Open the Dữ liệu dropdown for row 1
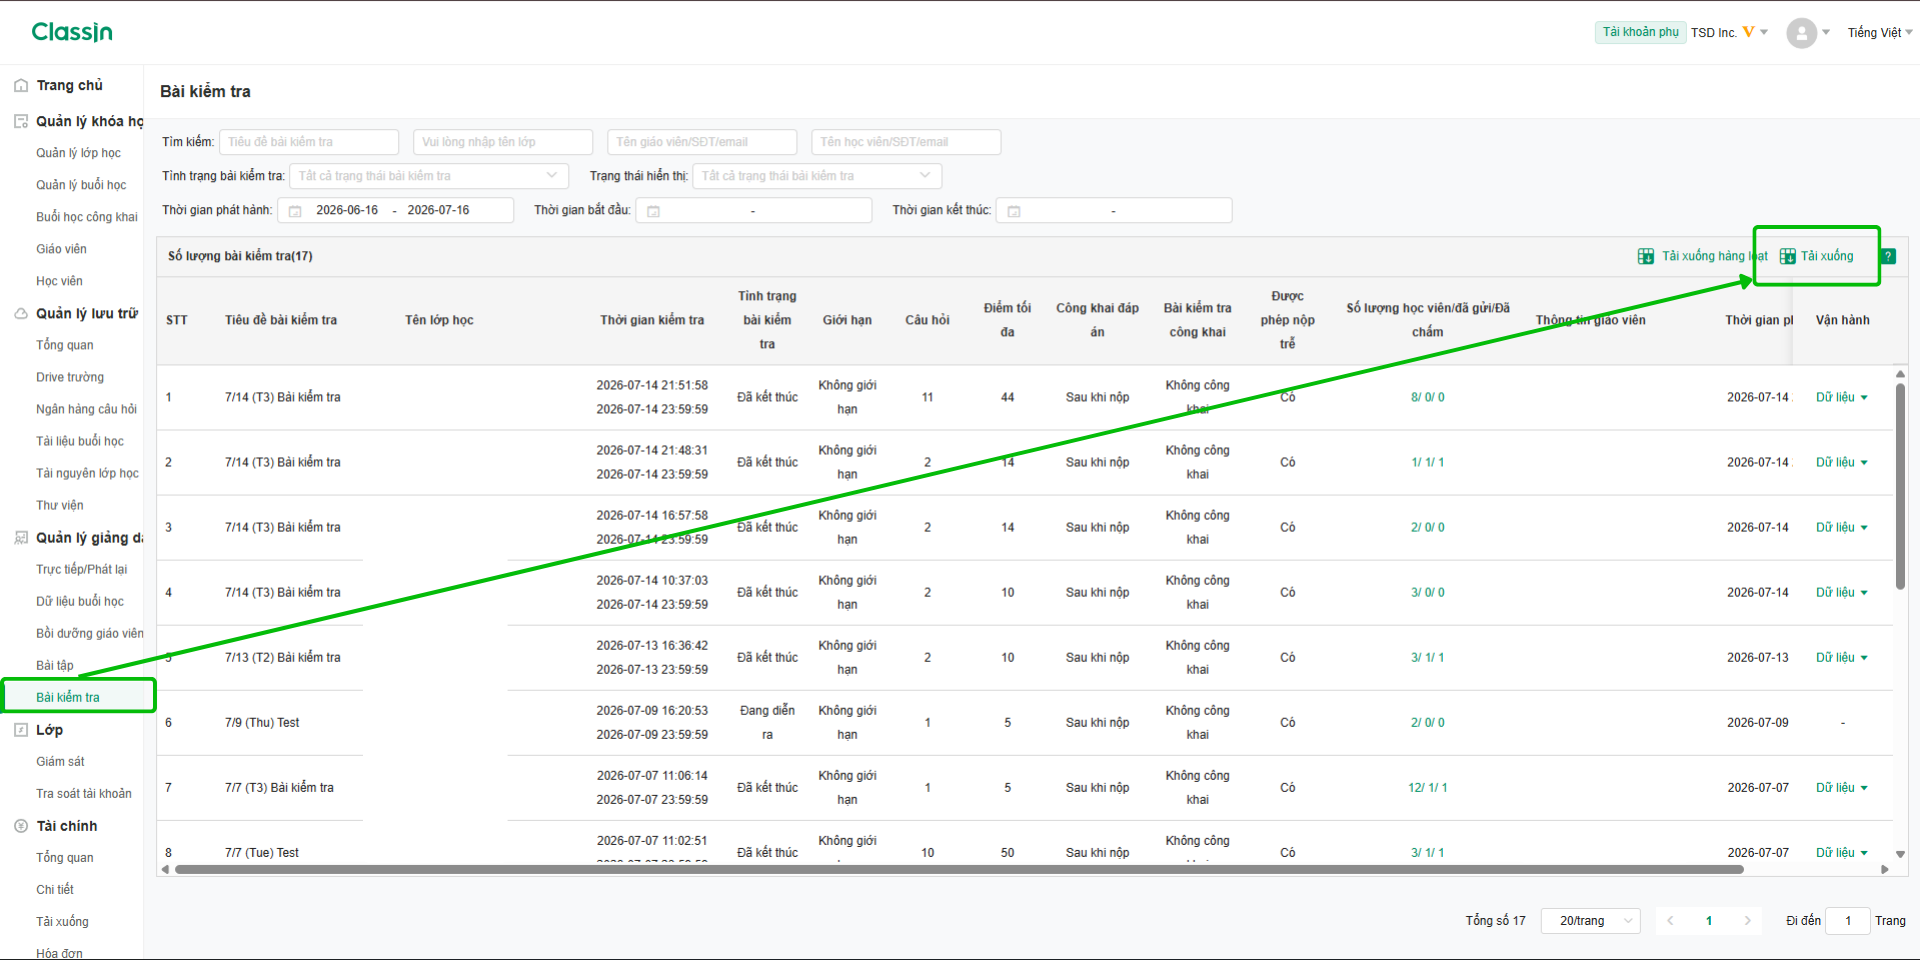 1841,397
